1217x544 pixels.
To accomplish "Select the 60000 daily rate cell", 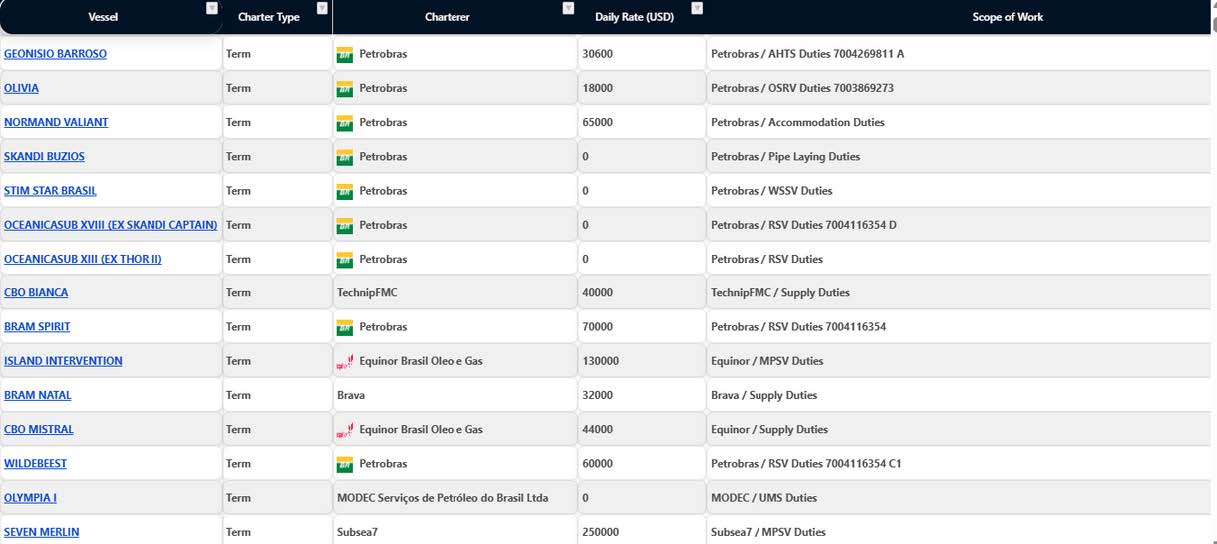I will [642, 464].
